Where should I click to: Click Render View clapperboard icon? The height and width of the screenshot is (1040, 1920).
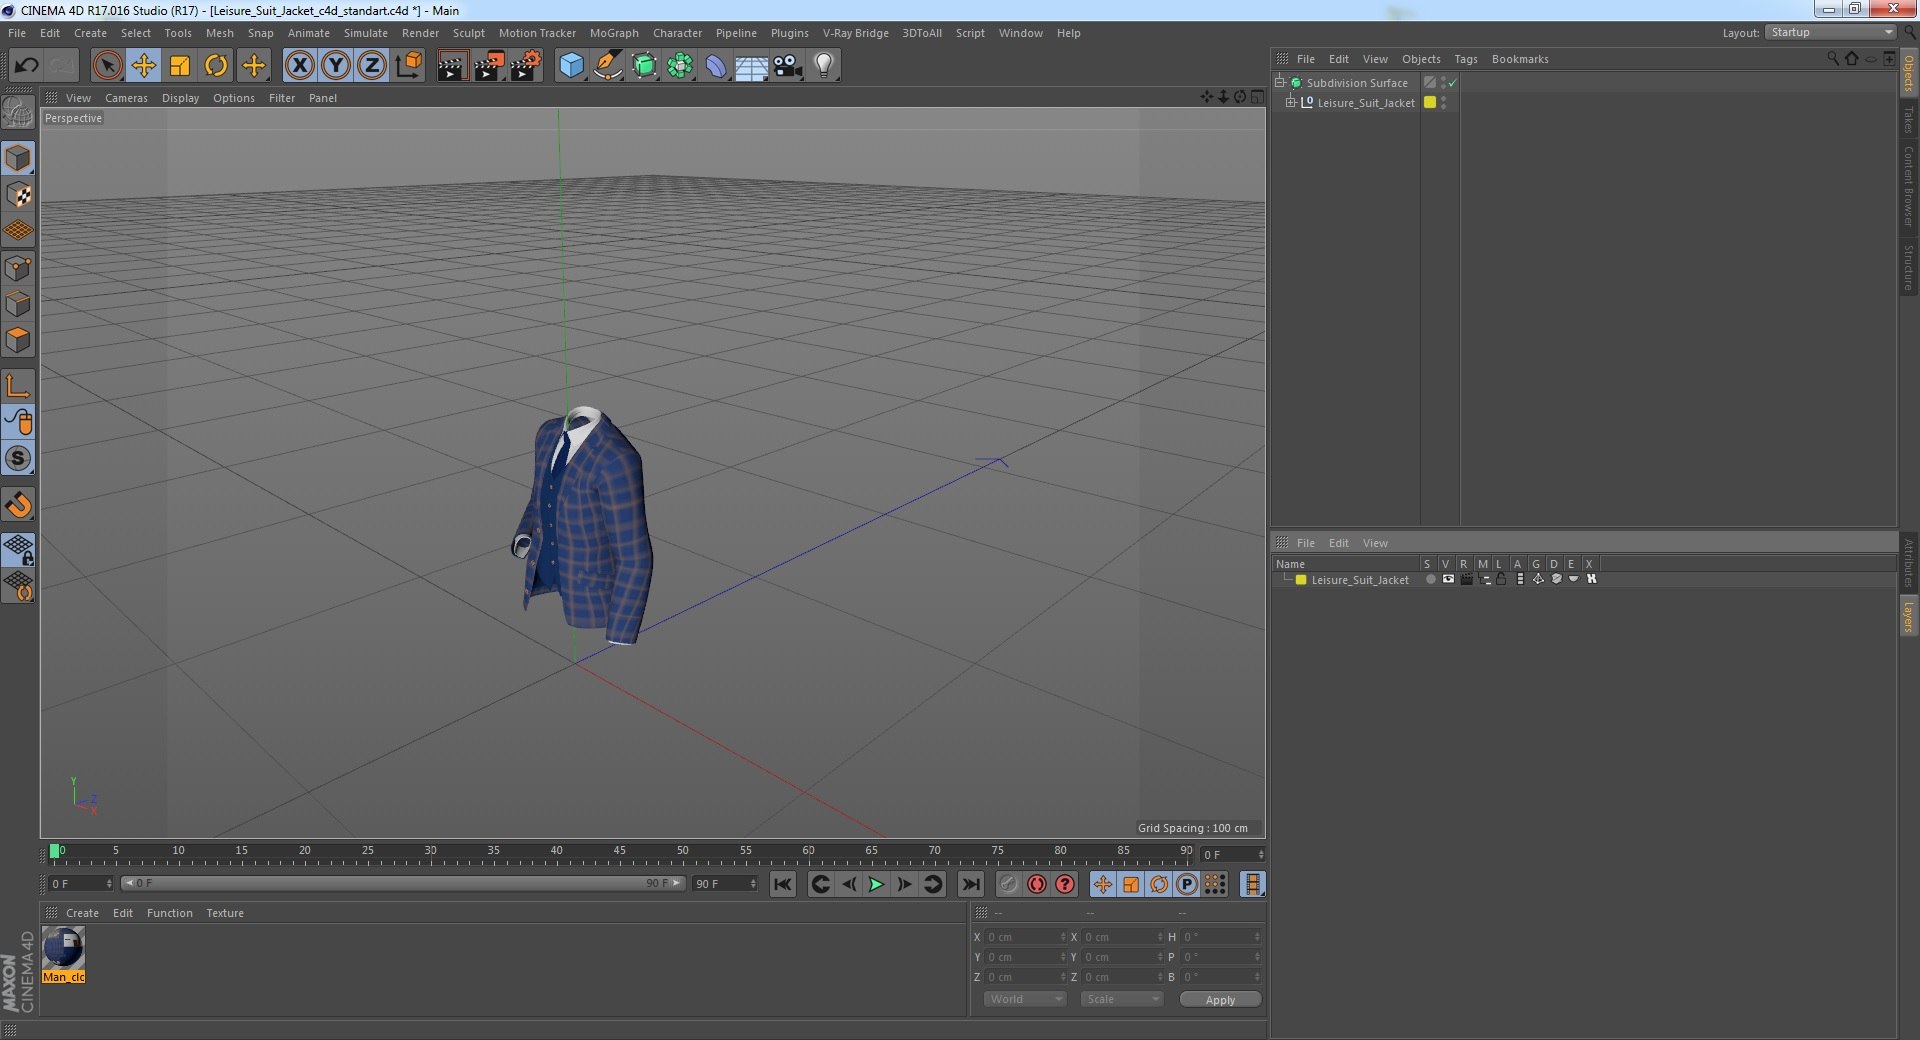[452, 66]
